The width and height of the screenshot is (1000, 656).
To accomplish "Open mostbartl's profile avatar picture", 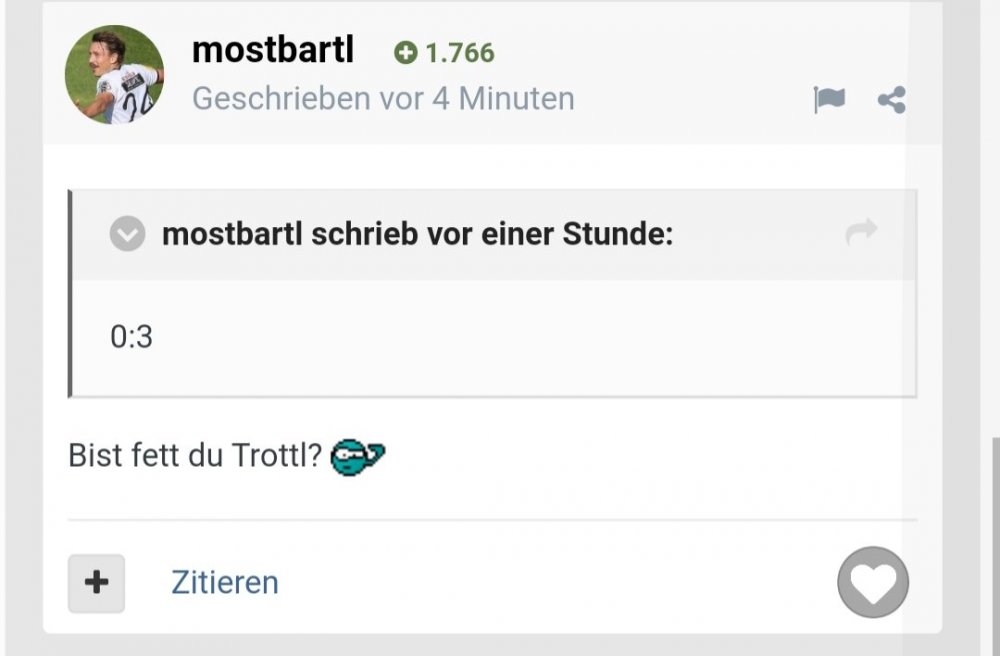I will click(114, 75).
